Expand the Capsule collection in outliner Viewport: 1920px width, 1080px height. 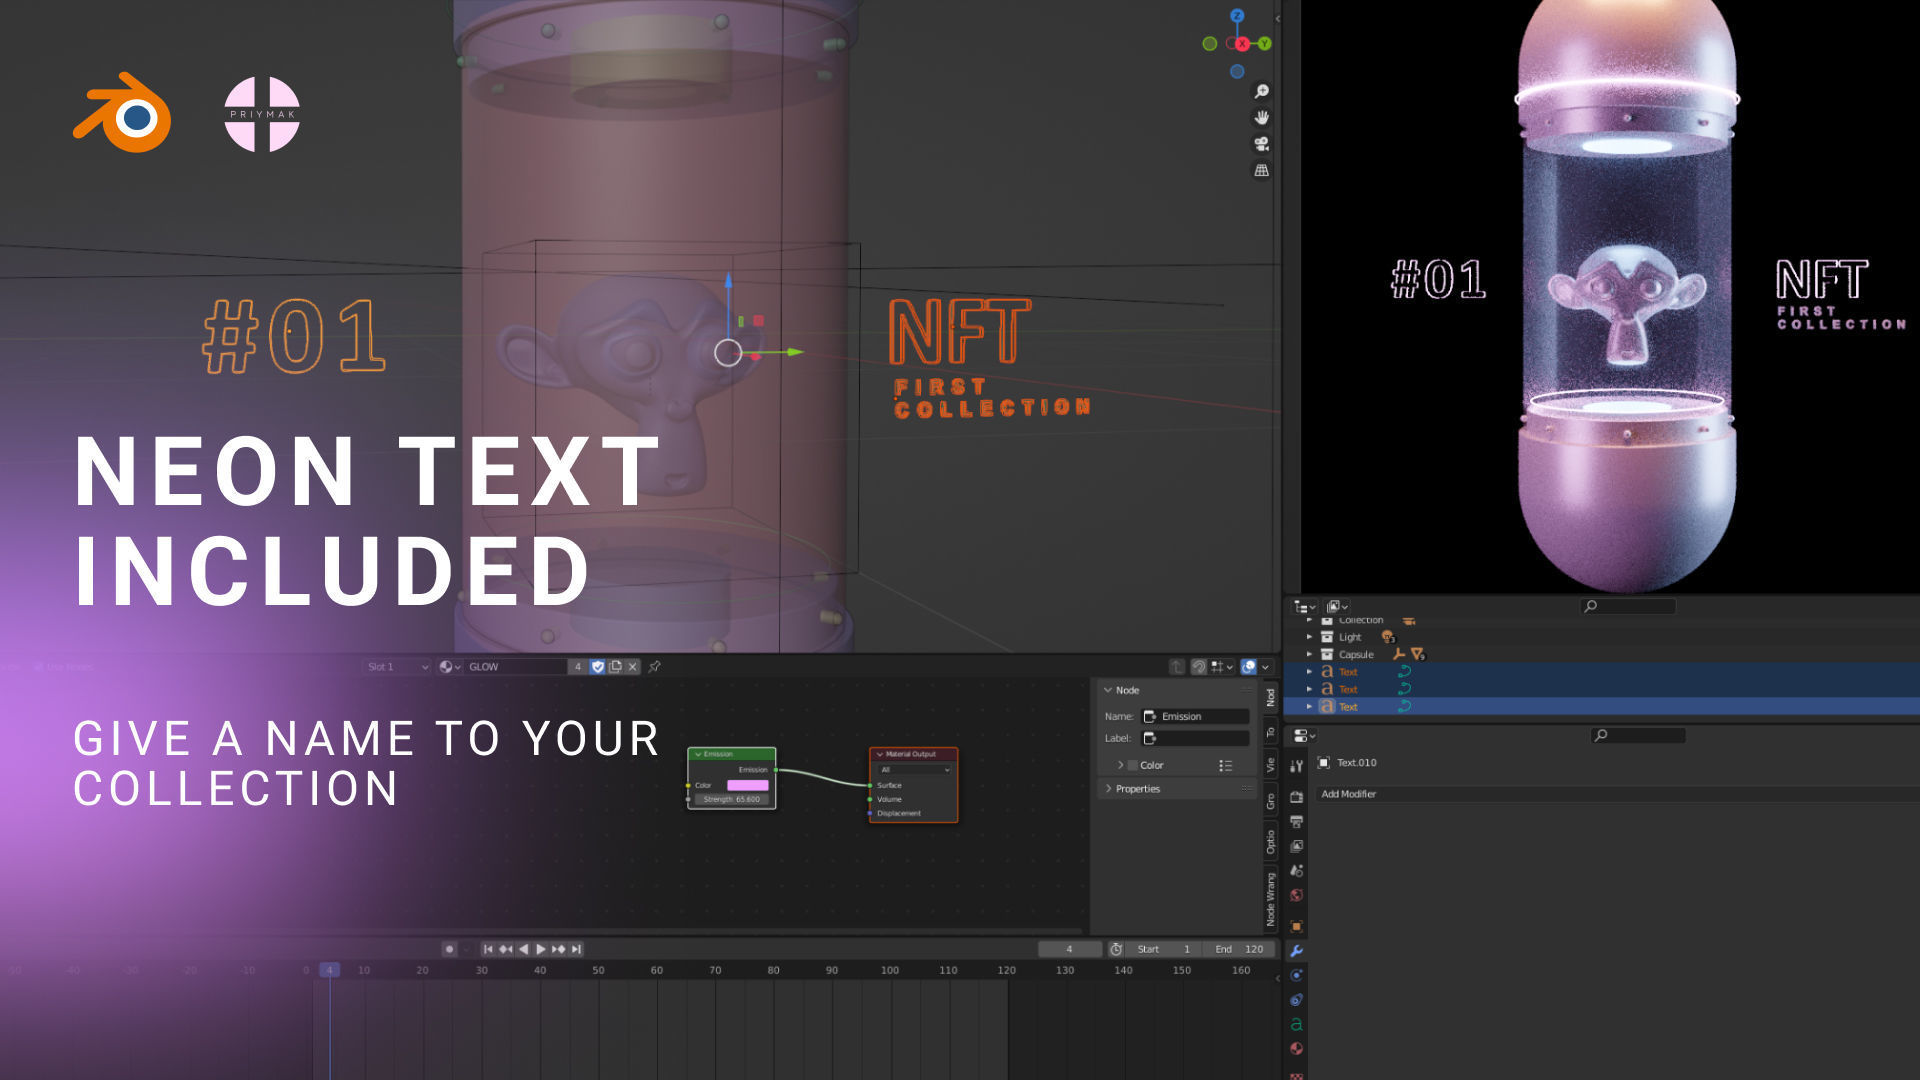tap(1309, 655)
